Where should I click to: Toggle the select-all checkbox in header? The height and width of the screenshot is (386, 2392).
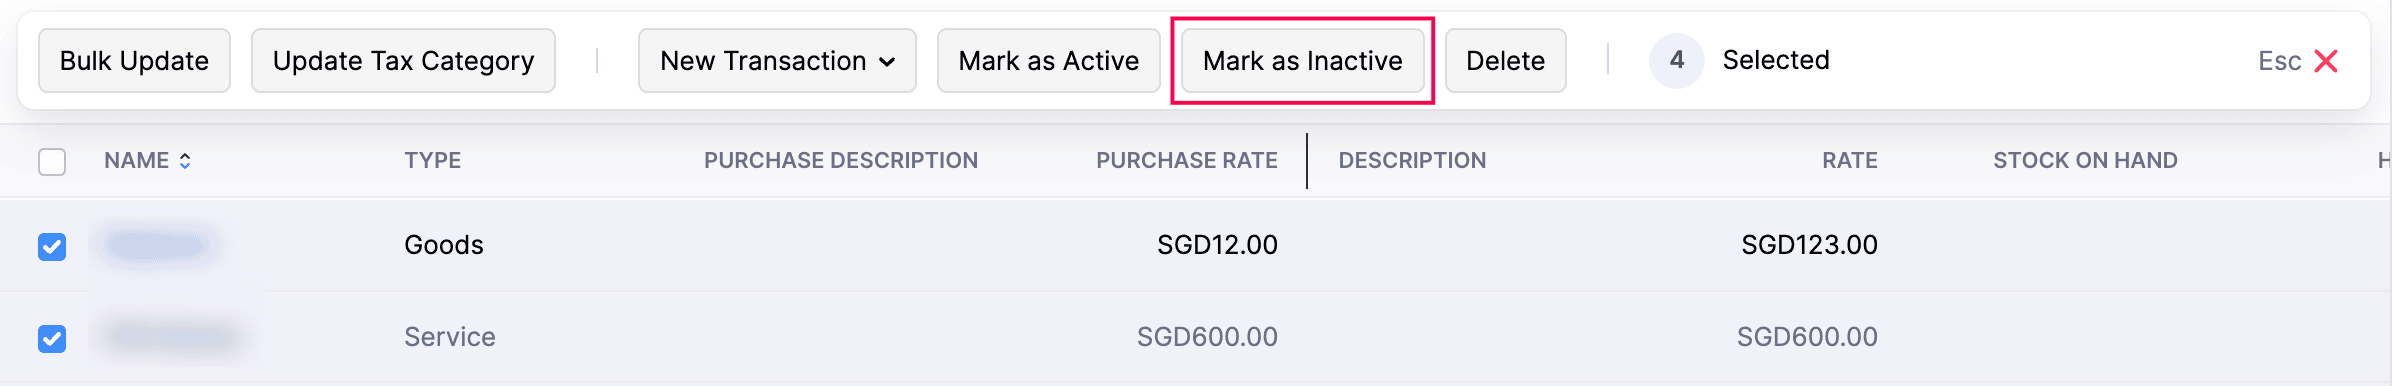(x=52, y=162)
